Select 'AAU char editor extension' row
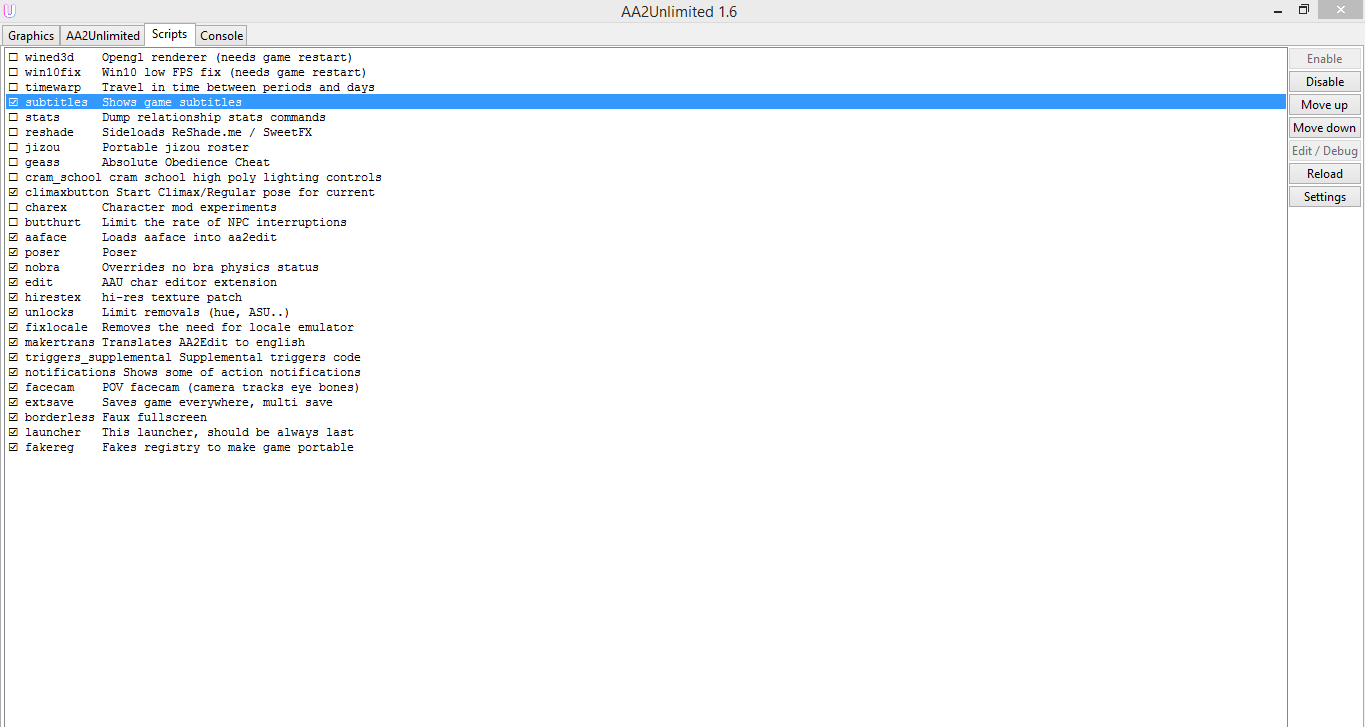The height and width of the screenshot is (727, 1365). tap(645, 282)
